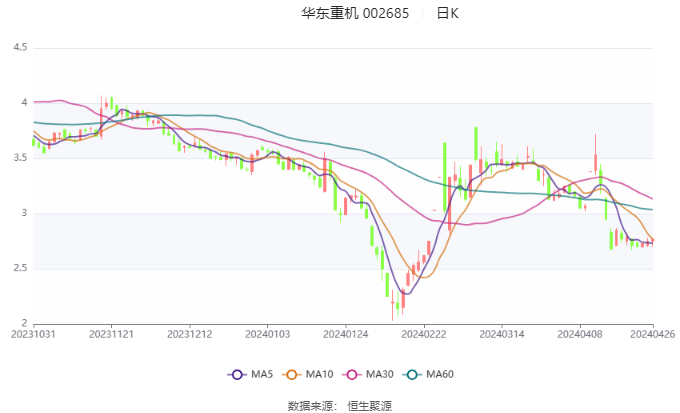Image resolution: width=680 pixels, height=413 pixels.
Task: Click the 20240408 x-axis date label
Action: click(580, 334)
